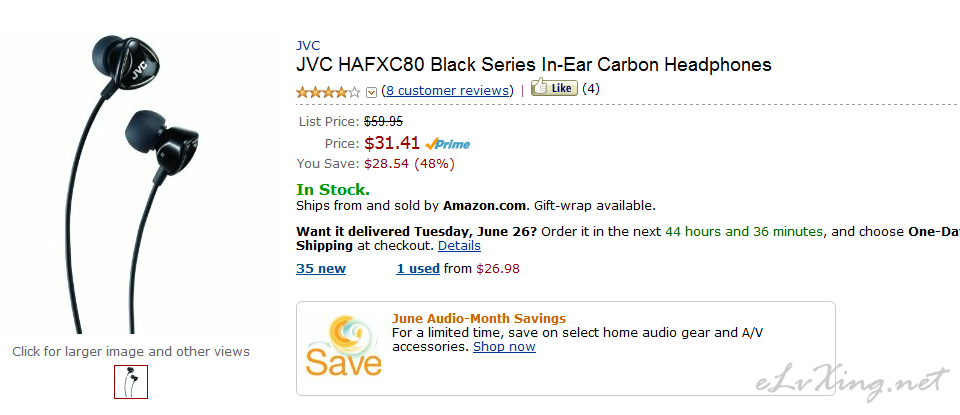This screenshot has height=415, width=960.
Task: Click the JVC brand link
Action: (308, 45)
